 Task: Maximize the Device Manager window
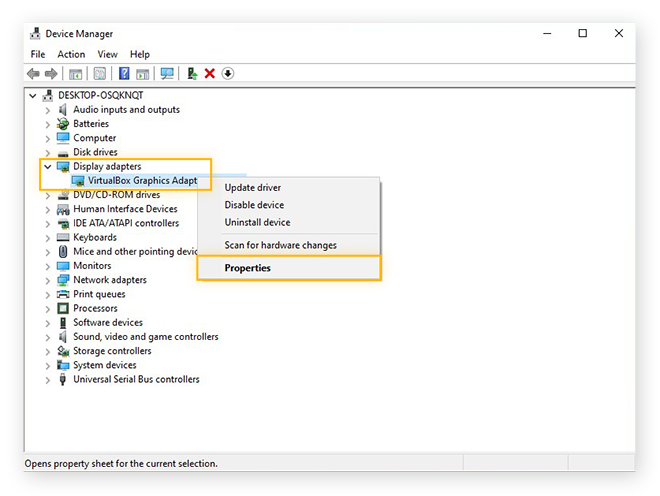tap(583, 33)
